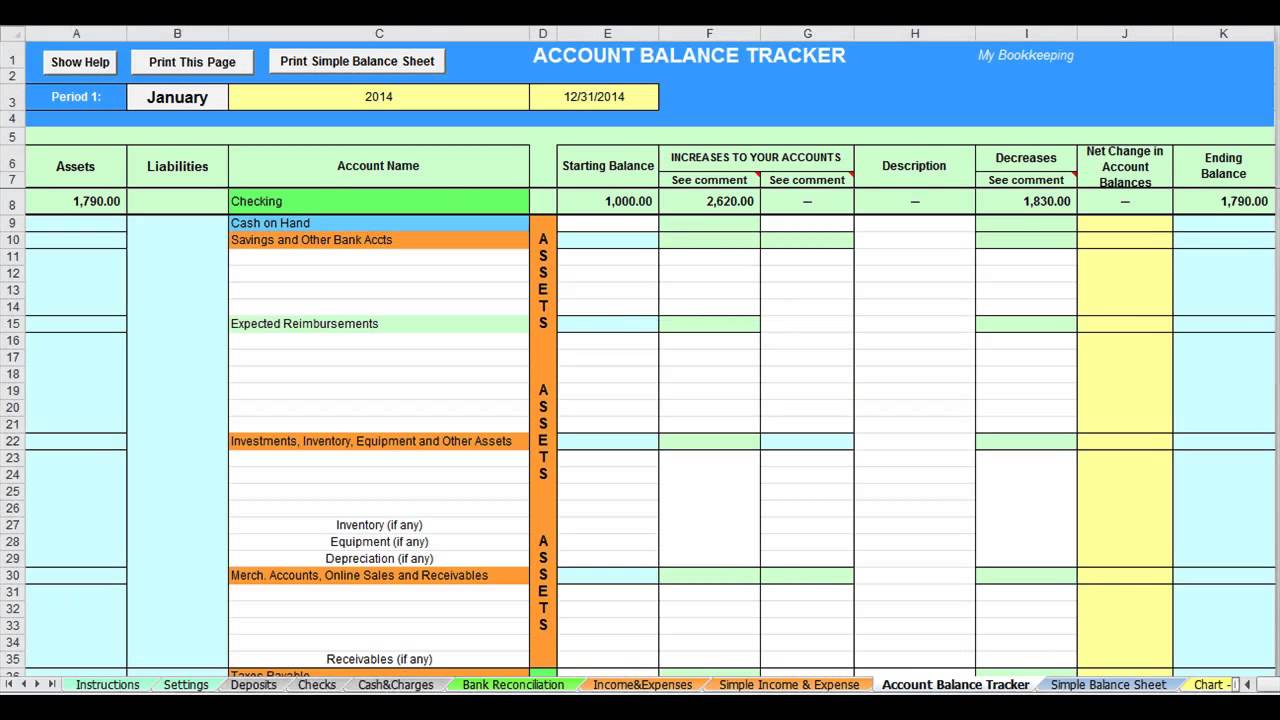The width and height of the screenshot is (1280, 720).
Task: Click See comment cell under Decreases
Action: tap(1026, 180)
